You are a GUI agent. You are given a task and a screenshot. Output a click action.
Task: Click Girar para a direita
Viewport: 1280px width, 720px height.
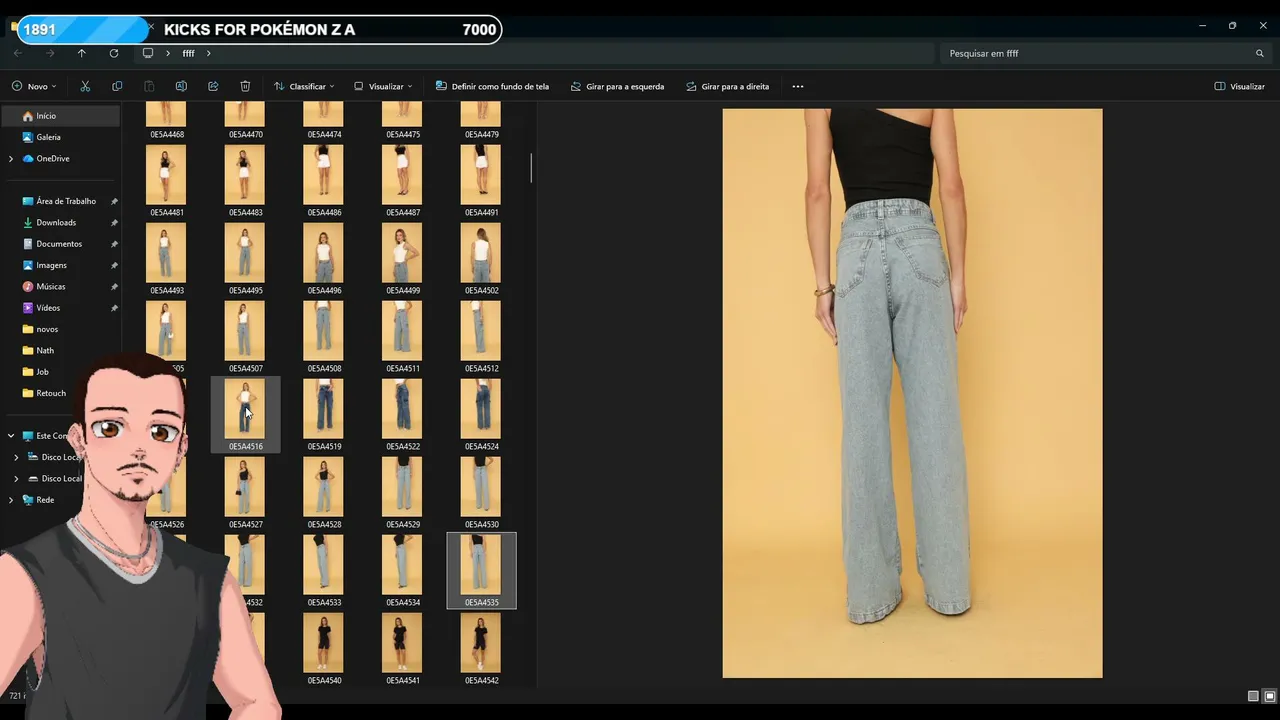click(727, 86)
